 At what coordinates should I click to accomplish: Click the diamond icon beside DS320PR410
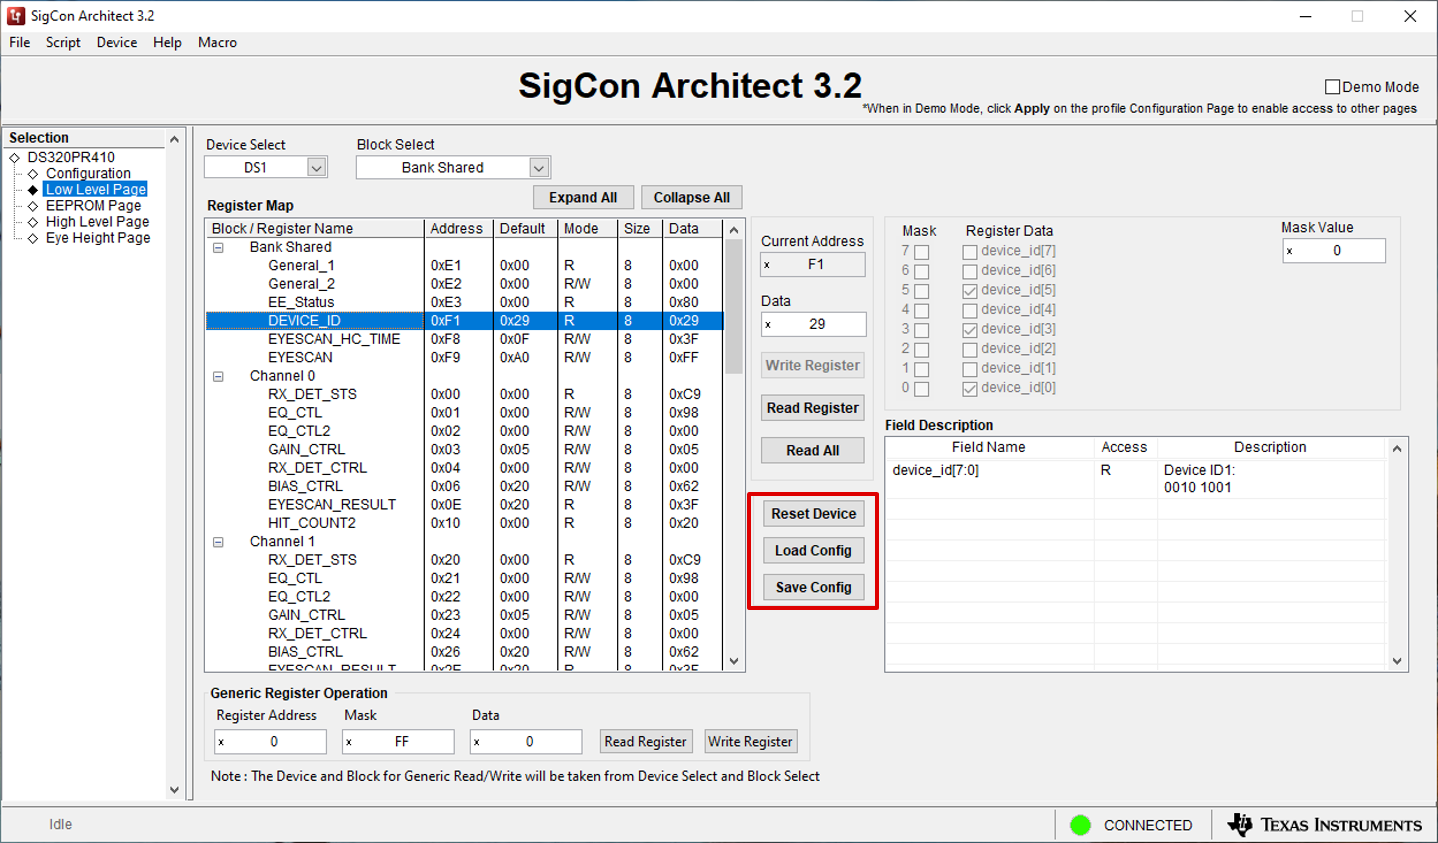15,157
